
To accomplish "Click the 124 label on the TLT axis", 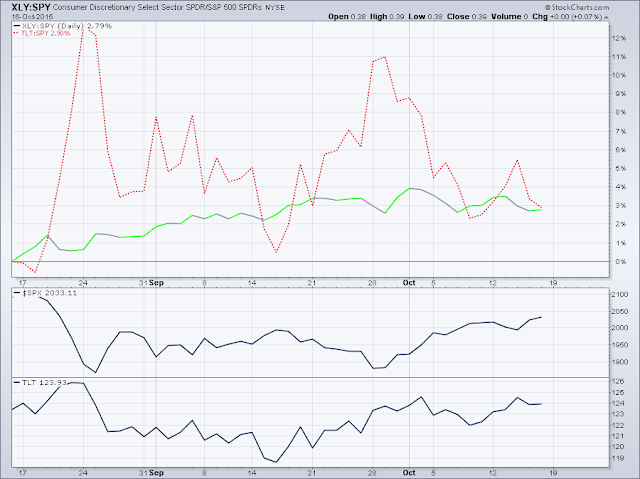I will coord(618,404).
